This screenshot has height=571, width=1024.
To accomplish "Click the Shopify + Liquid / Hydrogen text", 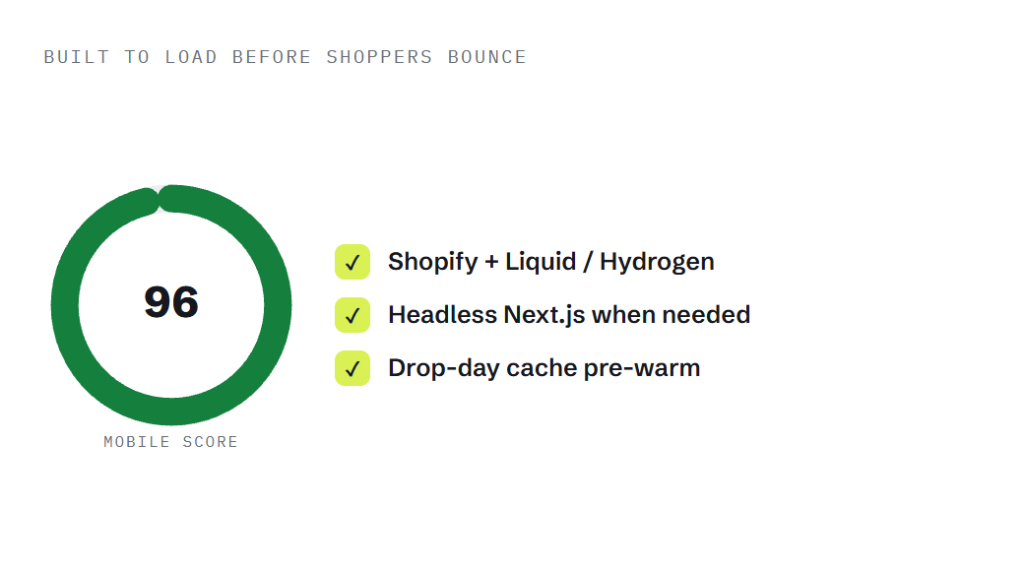I will tap(551, 262).
